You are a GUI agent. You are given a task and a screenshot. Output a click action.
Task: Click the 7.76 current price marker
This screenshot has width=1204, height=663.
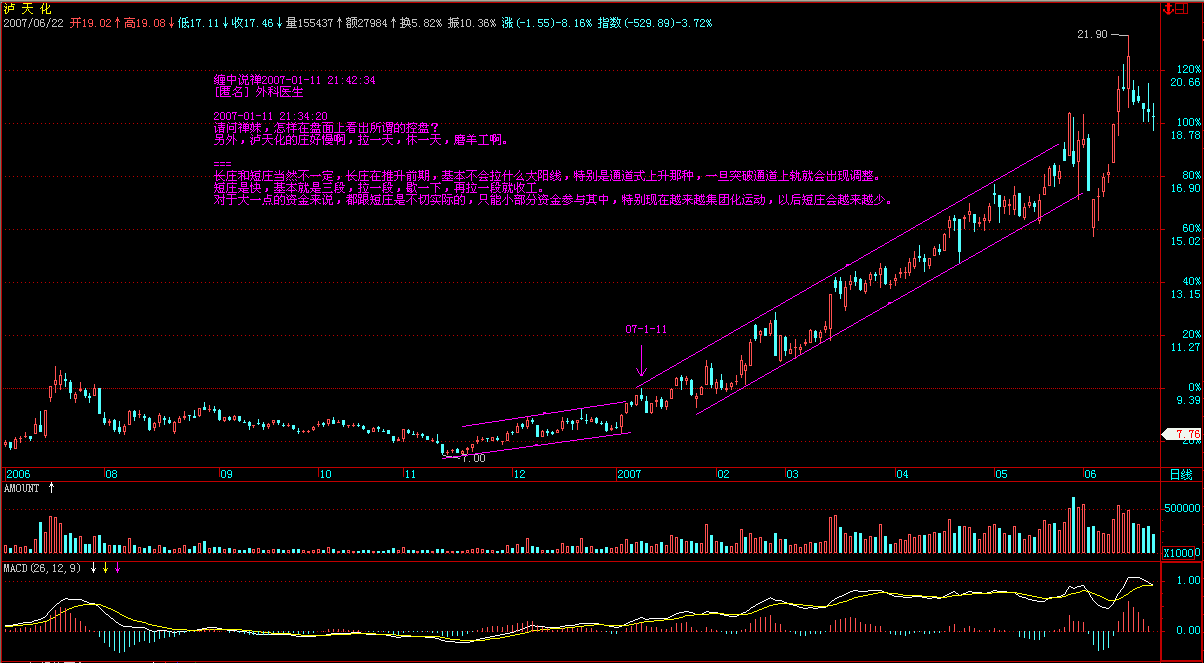(x=1183, y=434)
